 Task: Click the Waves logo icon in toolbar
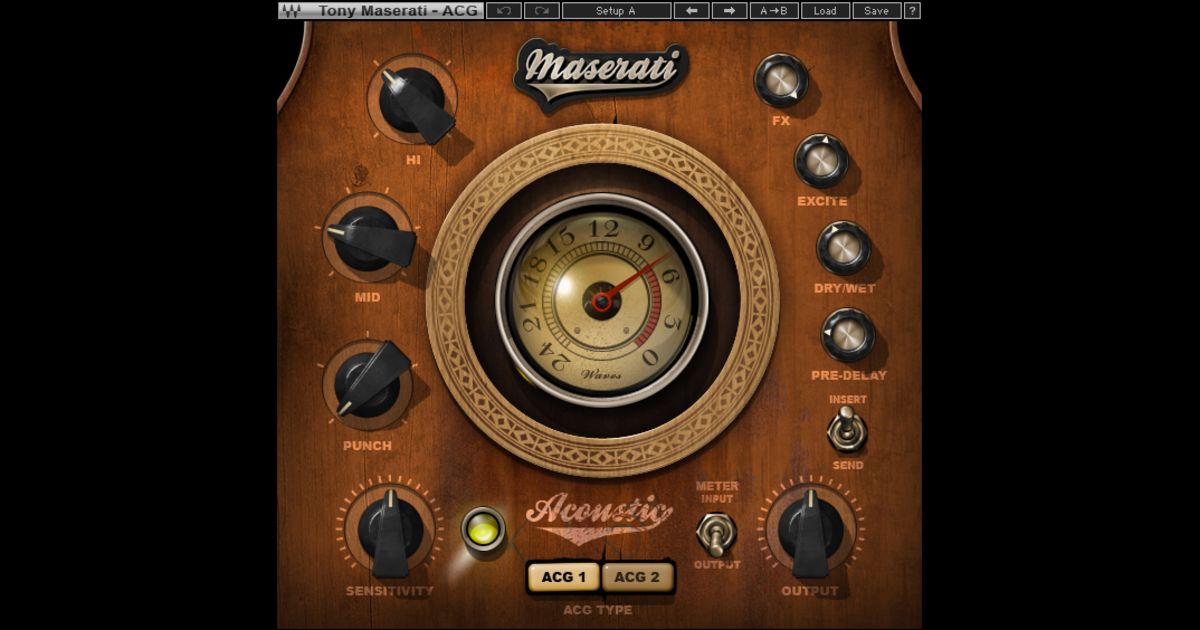(290, 11)
